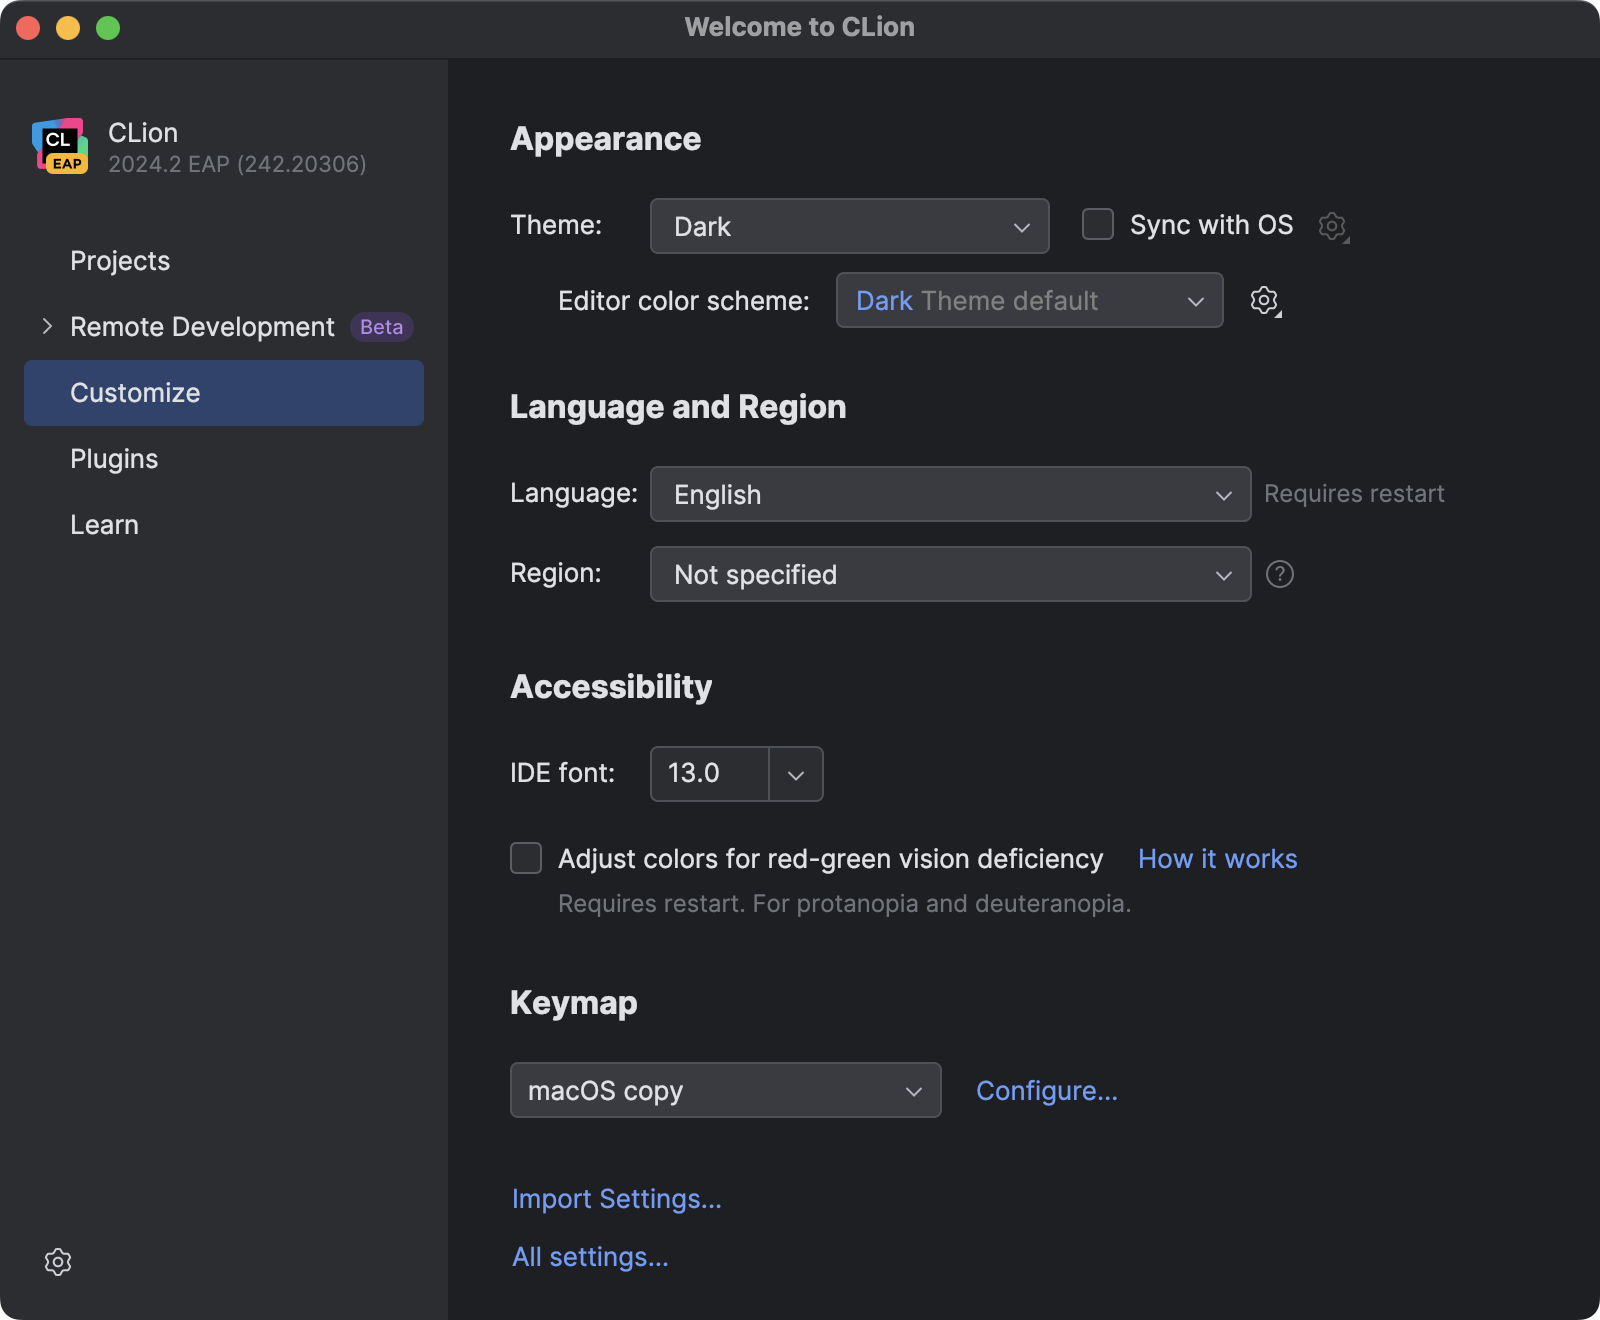Open the Region dropdown showing Not specified
Screen dimensions: 1600x1320
point(950,574)
